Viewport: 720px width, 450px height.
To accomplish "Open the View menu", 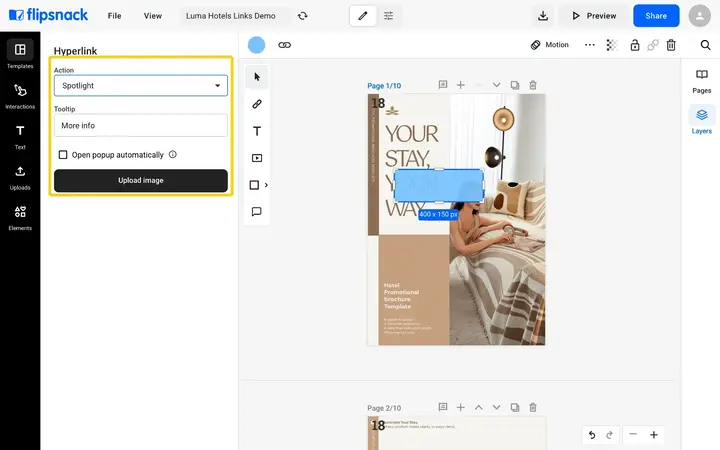I will (153, 16).
